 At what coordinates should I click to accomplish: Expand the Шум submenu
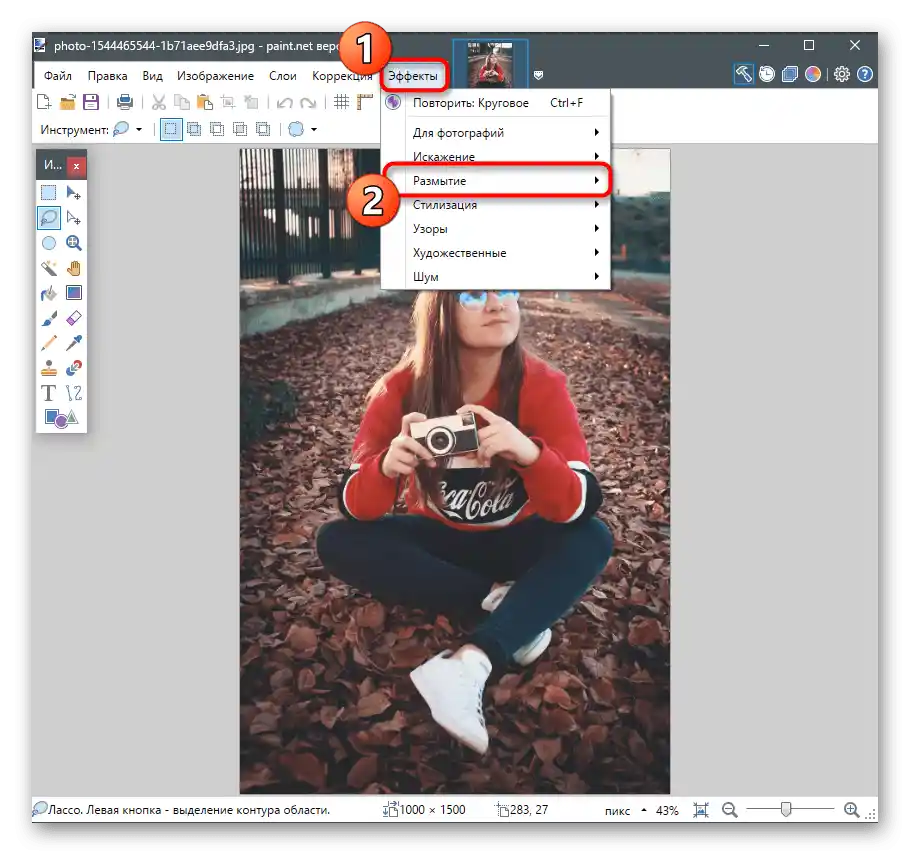tap(496, 277)
